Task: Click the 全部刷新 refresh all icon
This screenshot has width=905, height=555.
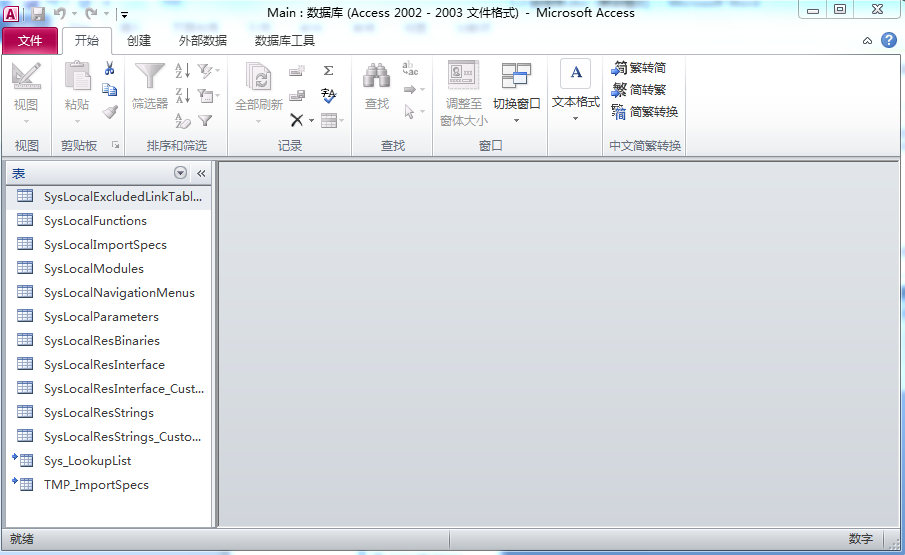Action: coord(259,77)
